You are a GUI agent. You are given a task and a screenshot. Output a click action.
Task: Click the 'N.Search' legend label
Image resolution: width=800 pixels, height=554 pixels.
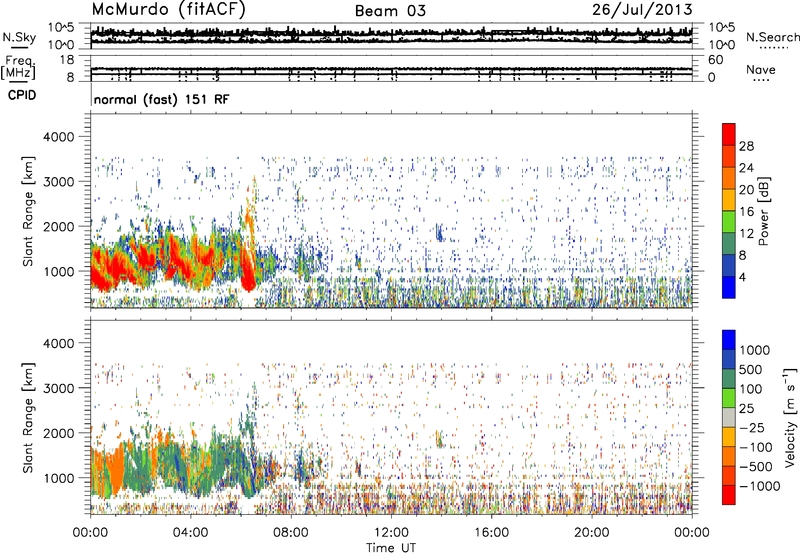(x=772, y=37)
